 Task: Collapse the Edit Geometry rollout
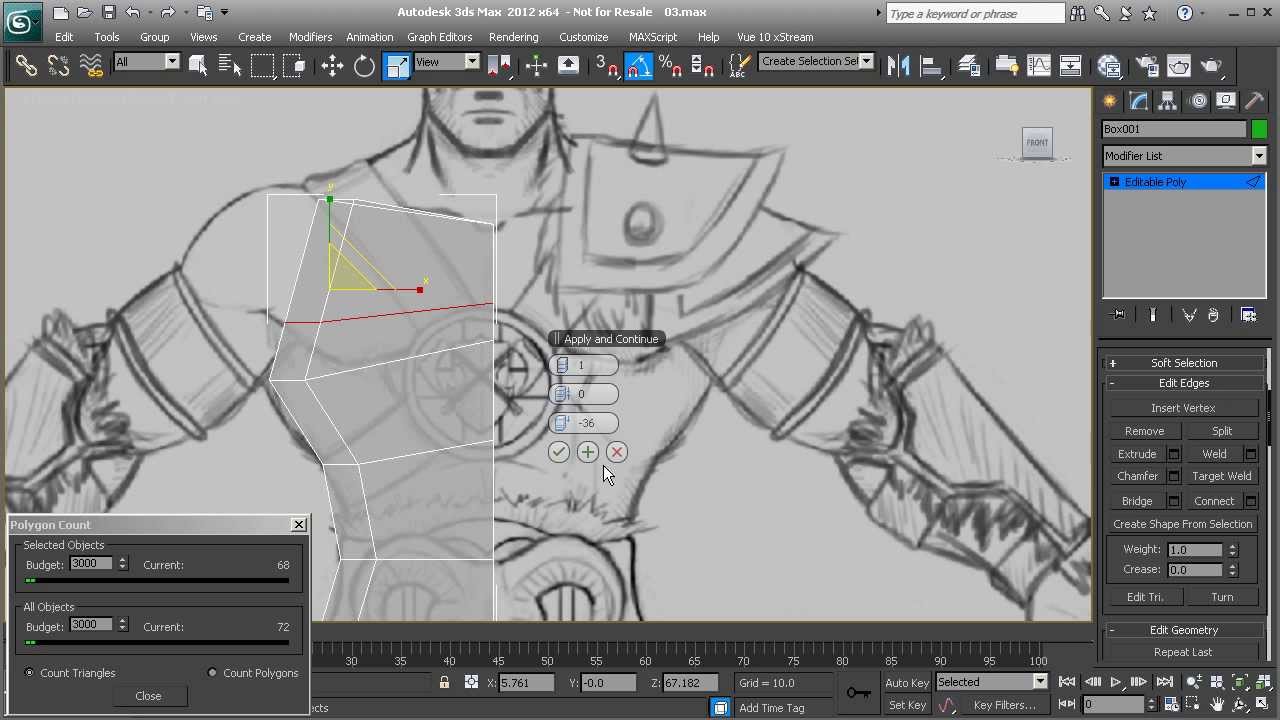tap(1183, 630)
